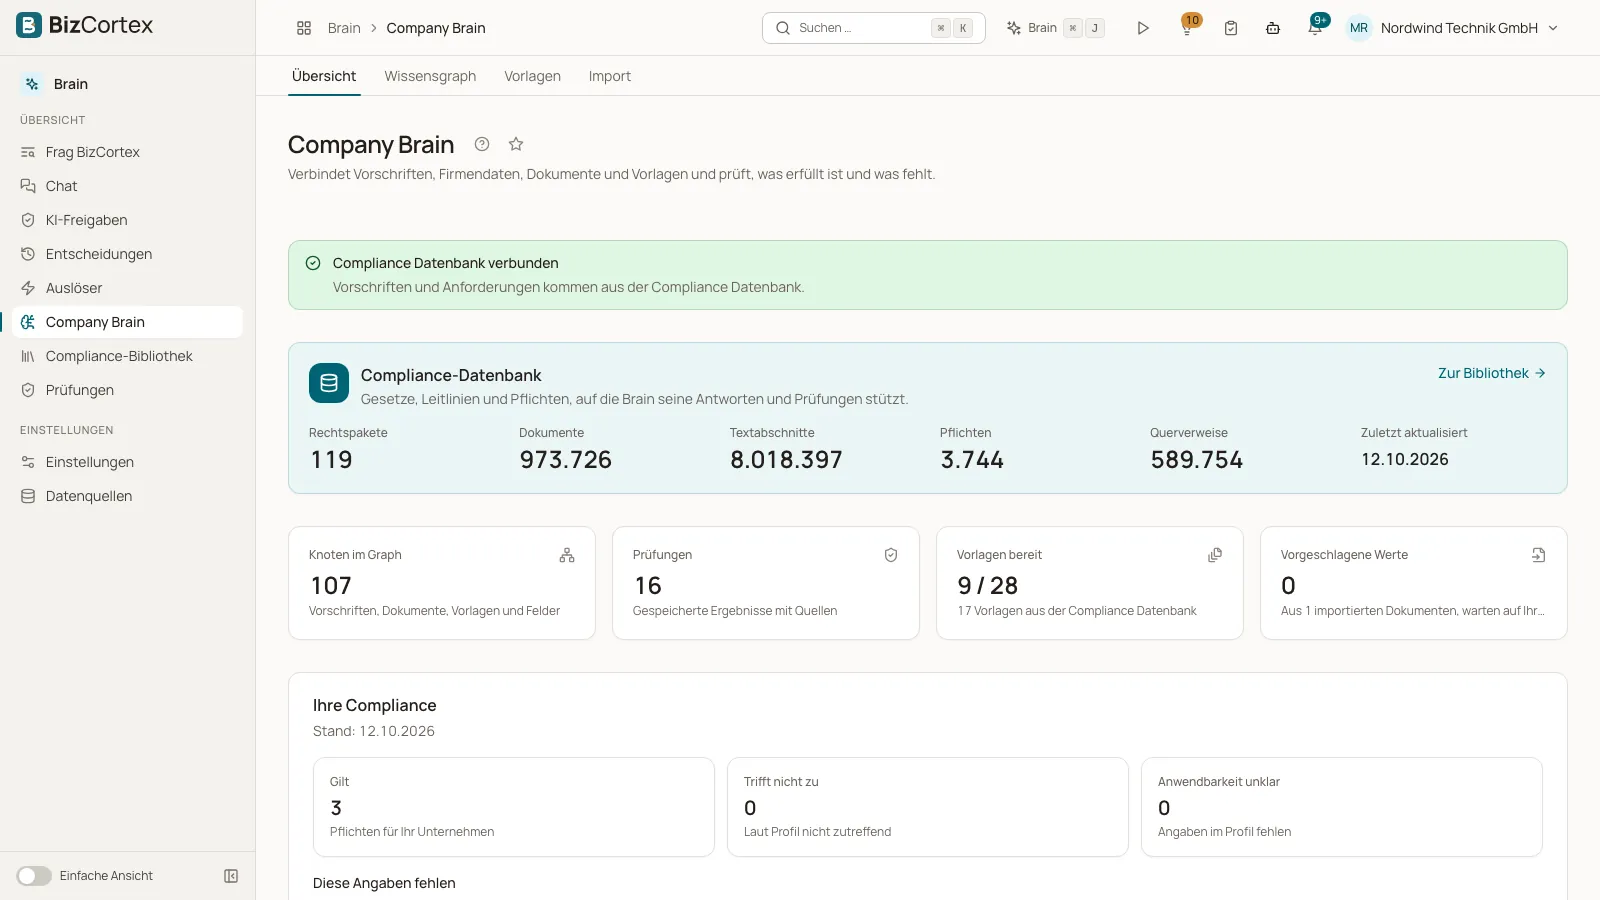This screenshot has width=1600, height=900.
Task: Open the notifications bell icon
Action: 1316,27
